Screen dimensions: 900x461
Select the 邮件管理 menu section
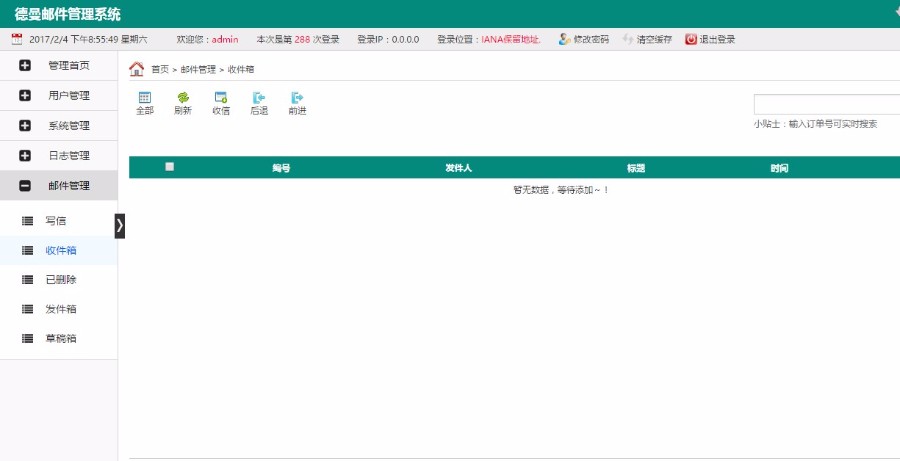59,185
